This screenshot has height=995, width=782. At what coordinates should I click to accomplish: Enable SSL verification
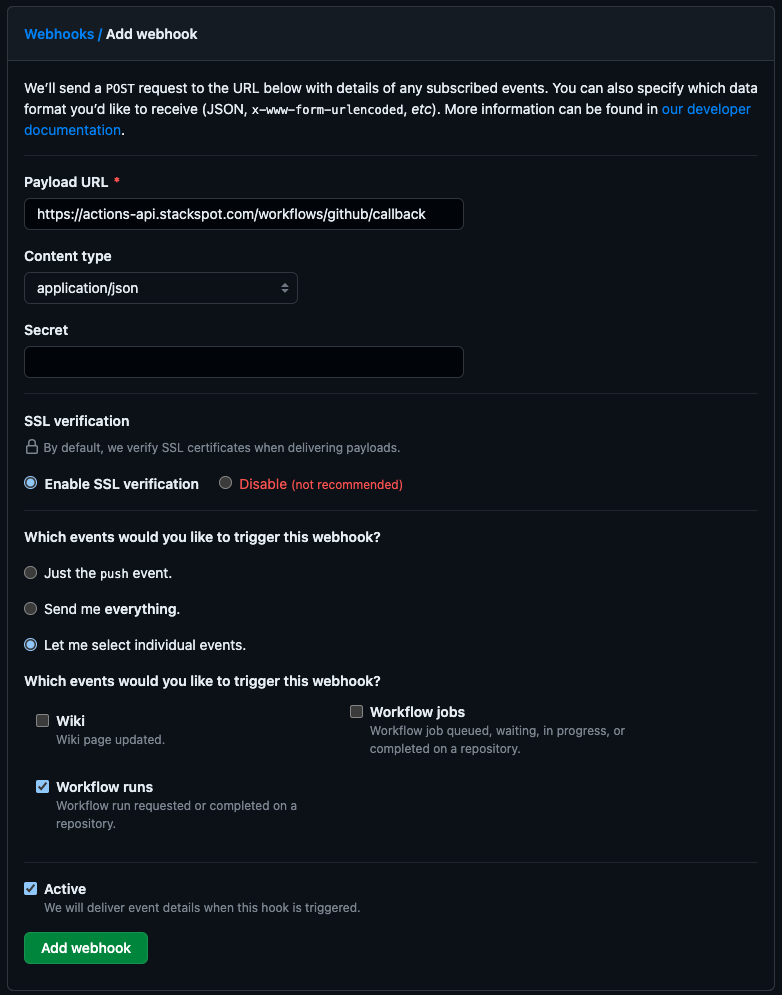coord(30,483)
